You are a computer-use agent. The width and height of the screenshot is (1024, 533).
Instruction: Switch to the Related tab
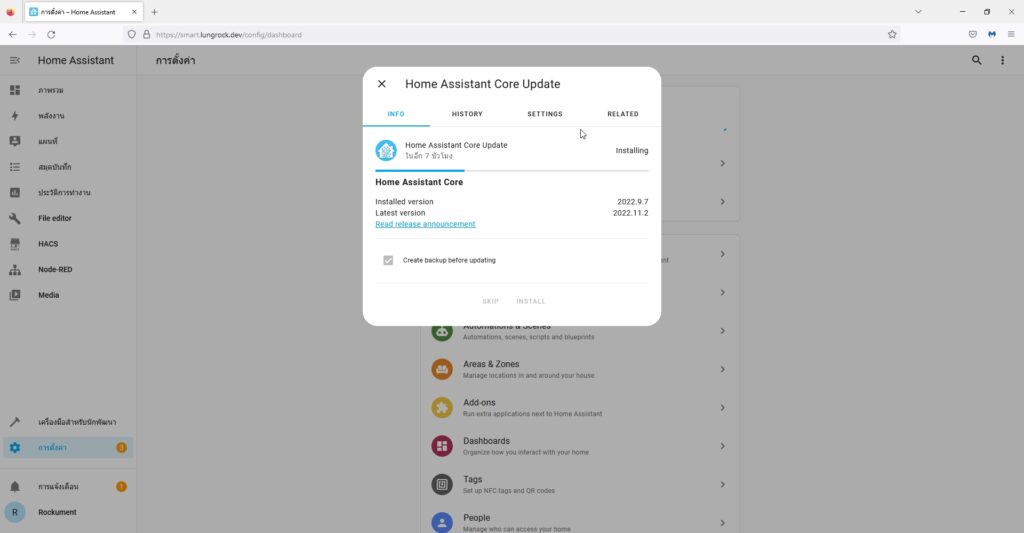coord(622,114)
